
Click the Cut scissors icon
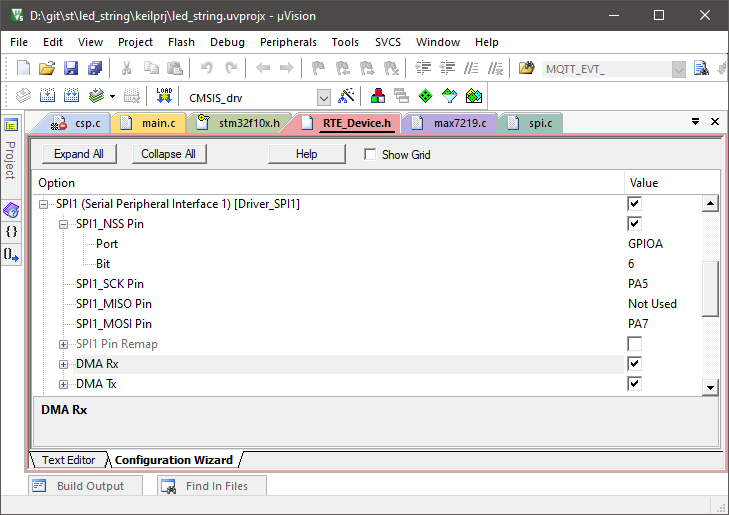pos(126,68)
